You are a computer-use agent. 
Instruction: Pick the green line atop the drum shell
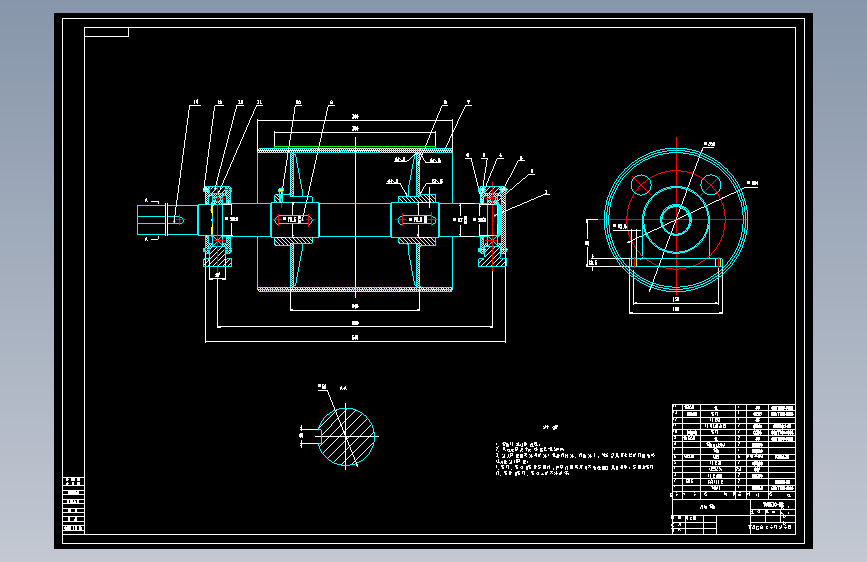tap(355, 147)
